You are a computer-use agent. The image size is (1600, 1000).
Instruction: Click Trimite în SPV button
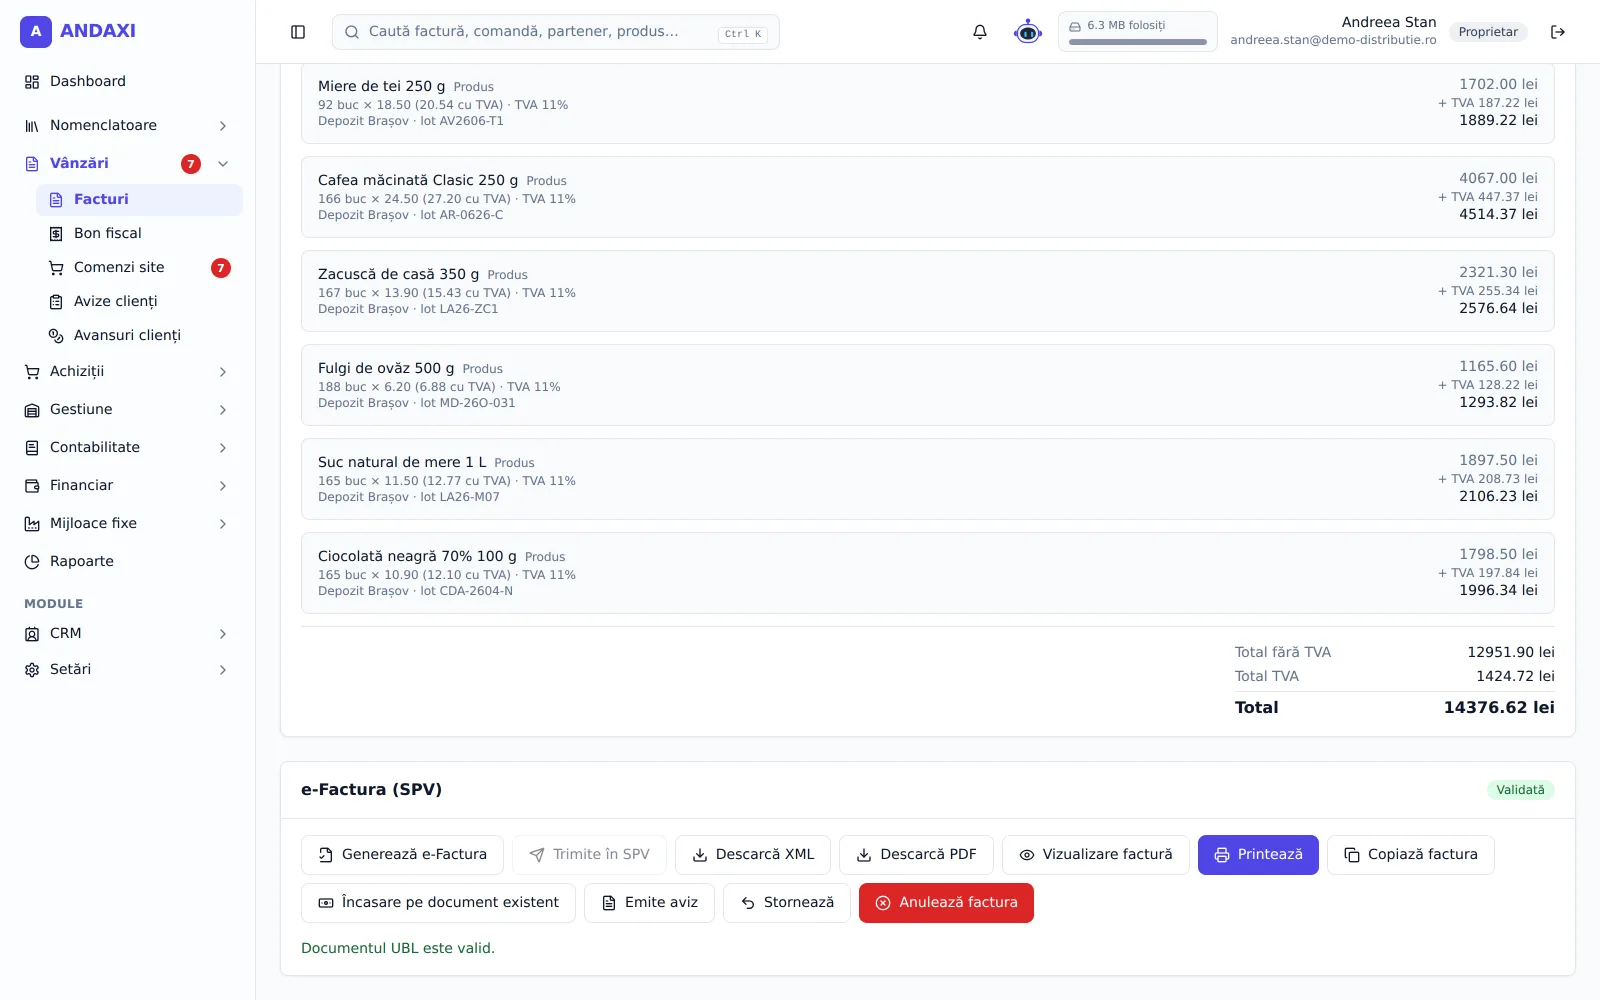[x=589, y=855]
